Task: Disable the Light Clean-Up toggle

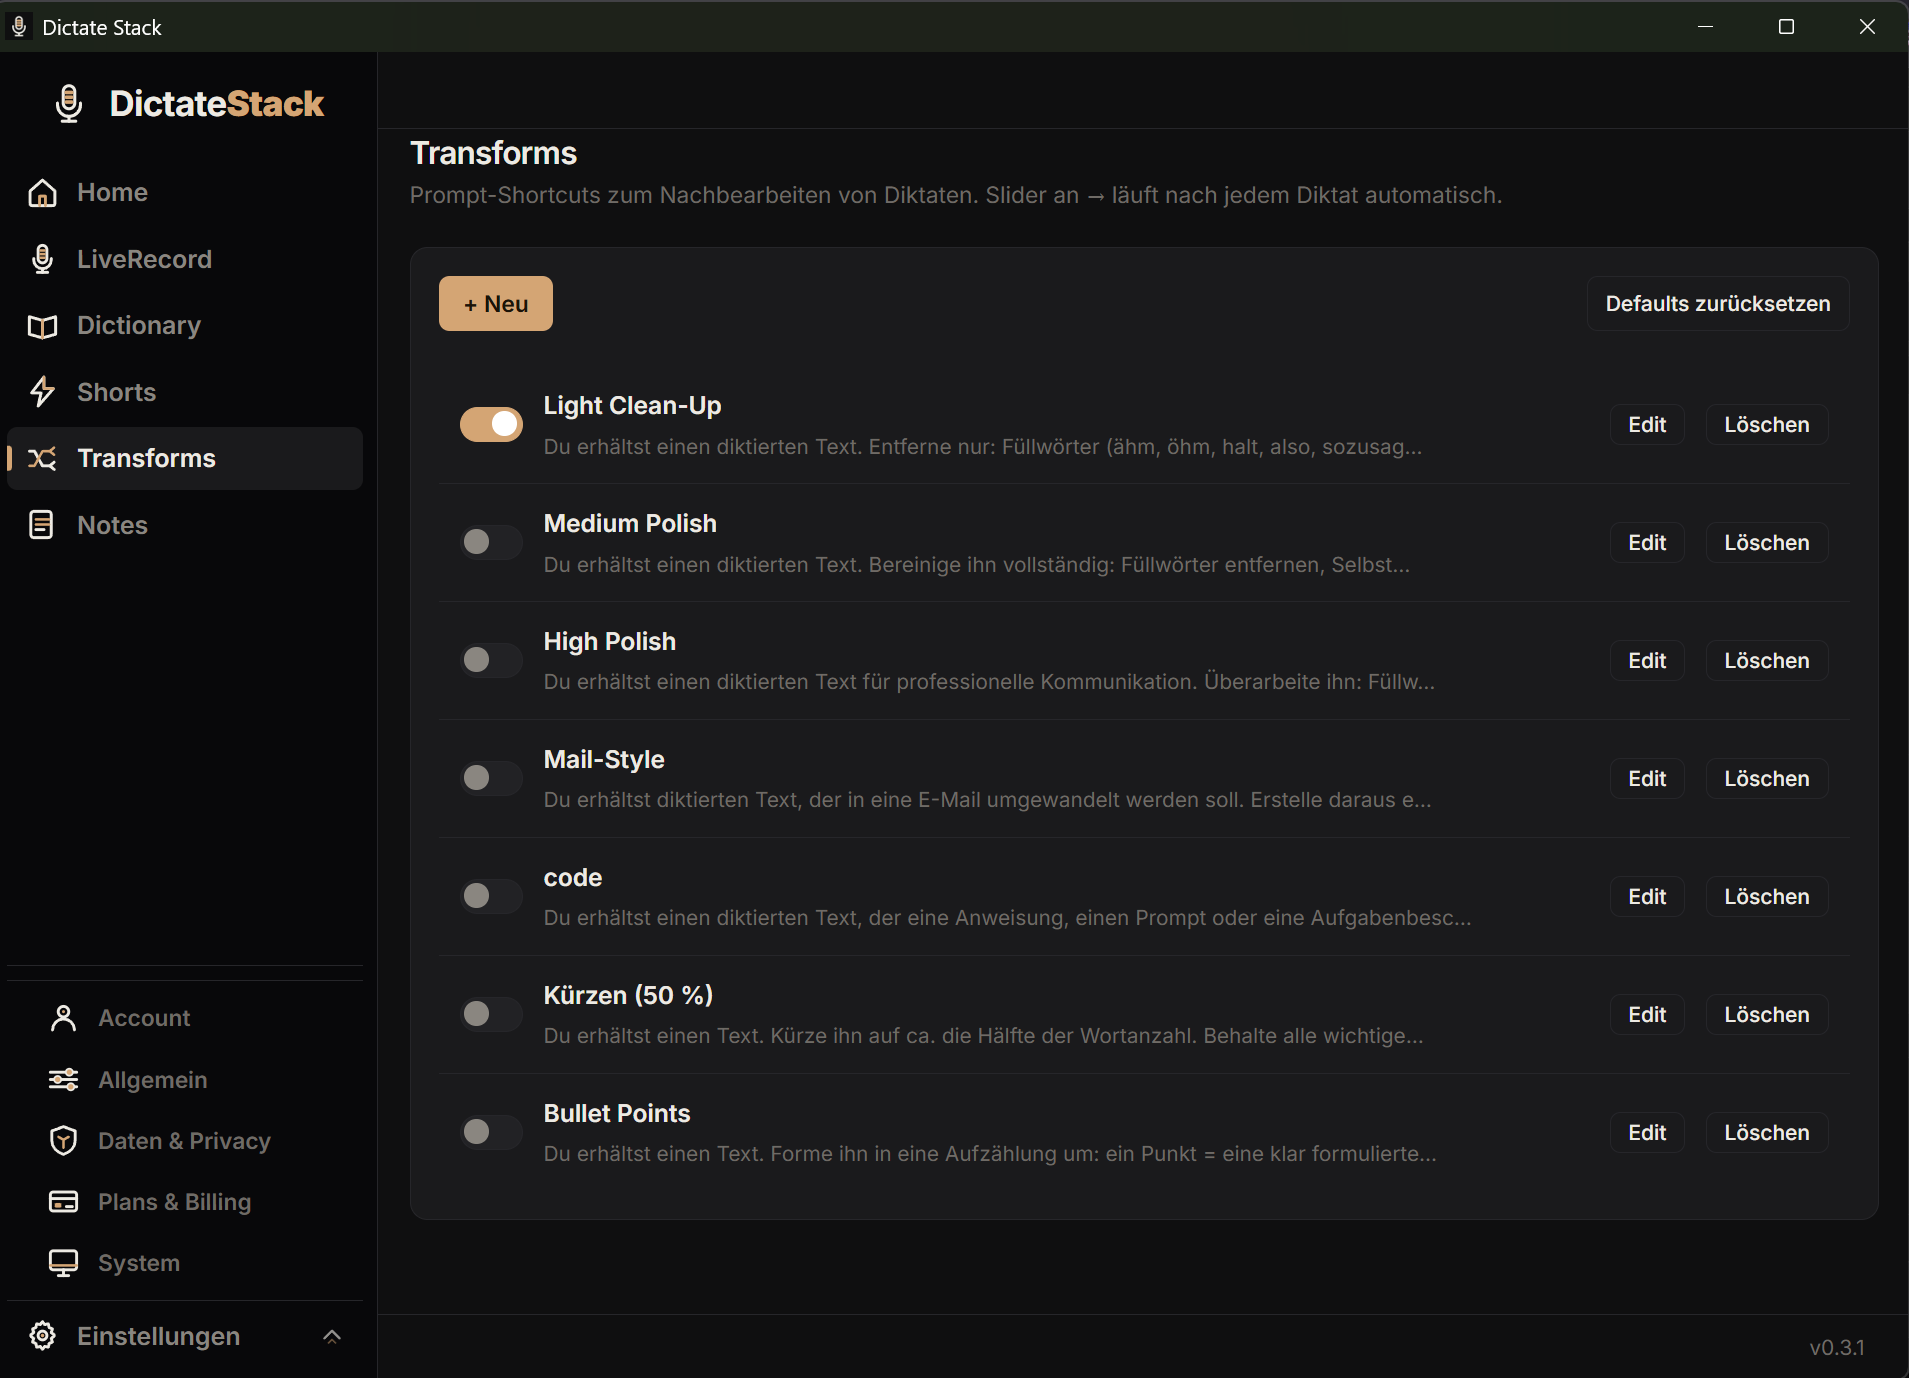Action: tap(491, 424)
